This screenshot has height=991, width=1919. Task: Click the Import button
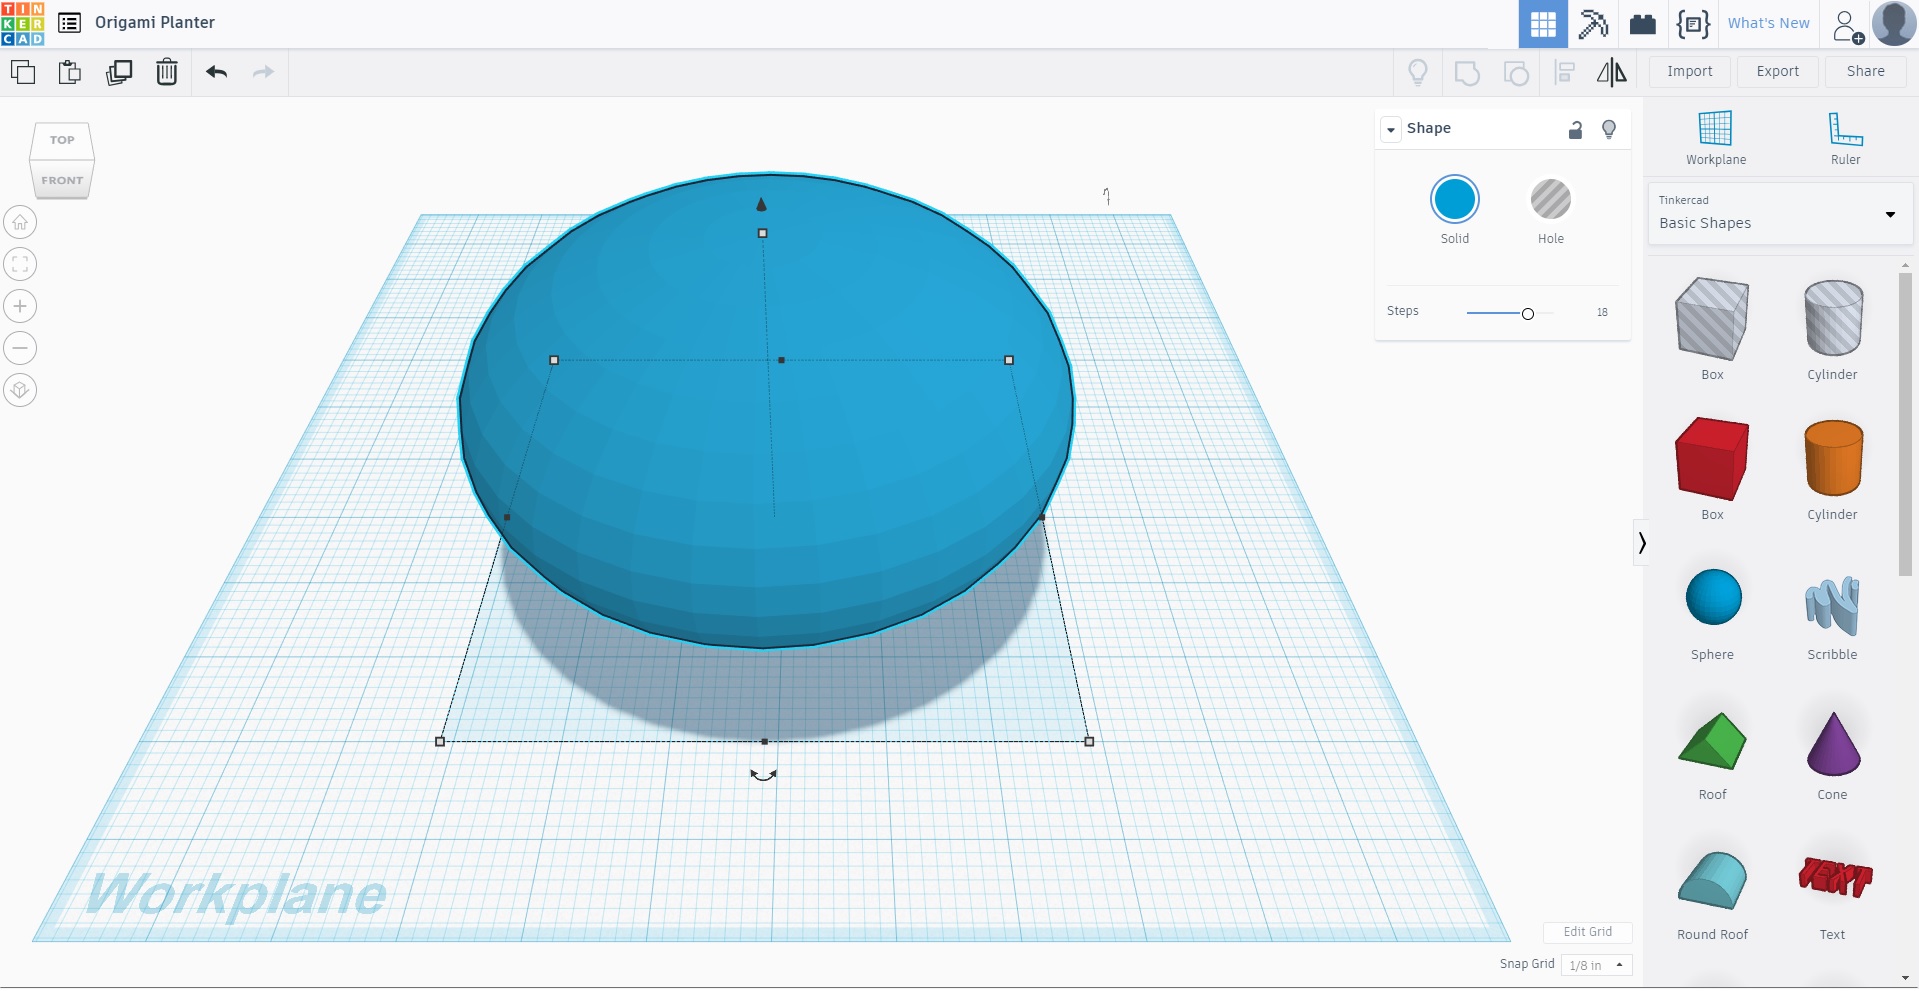click(x=1689, y=72)
